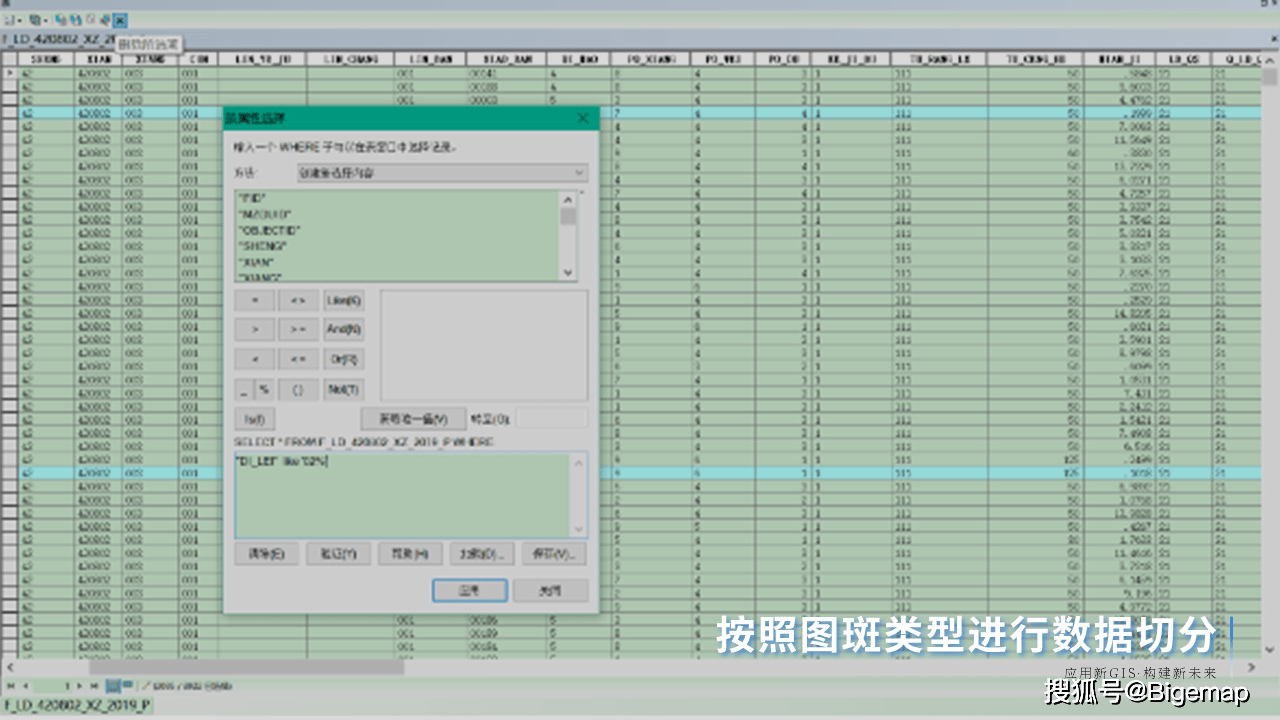Go to the previous record
The height and width of the screenshot is (720, 1280).
[x=25, y=686]
